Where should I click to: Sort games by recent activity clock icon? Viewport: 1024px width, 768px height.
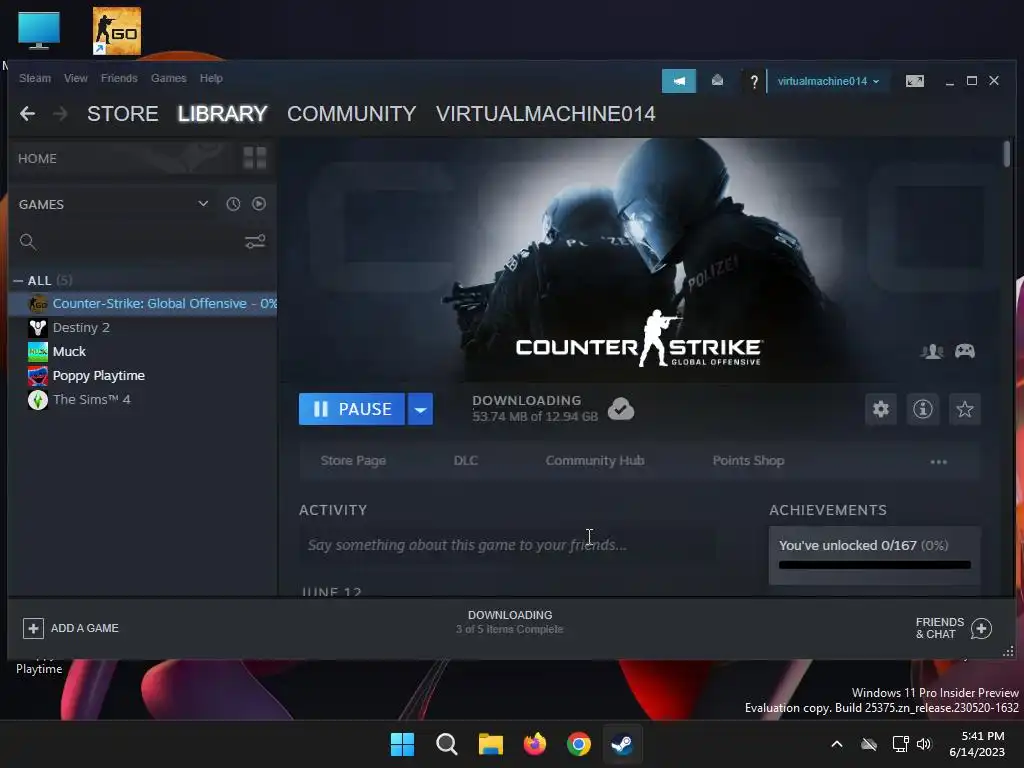point(233,204)
